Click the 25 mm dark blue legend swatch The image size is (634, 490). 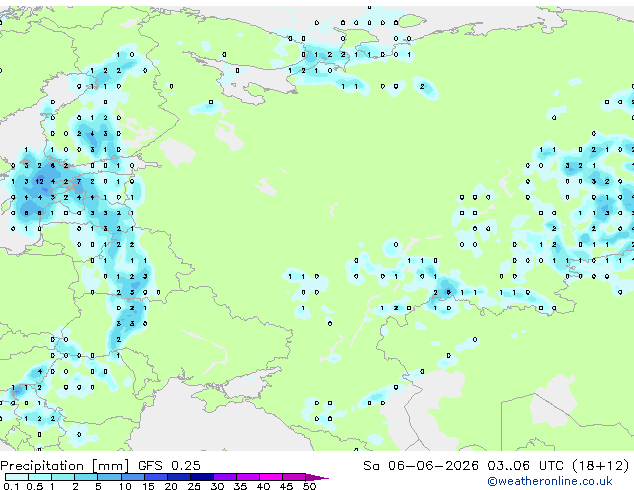202,477
